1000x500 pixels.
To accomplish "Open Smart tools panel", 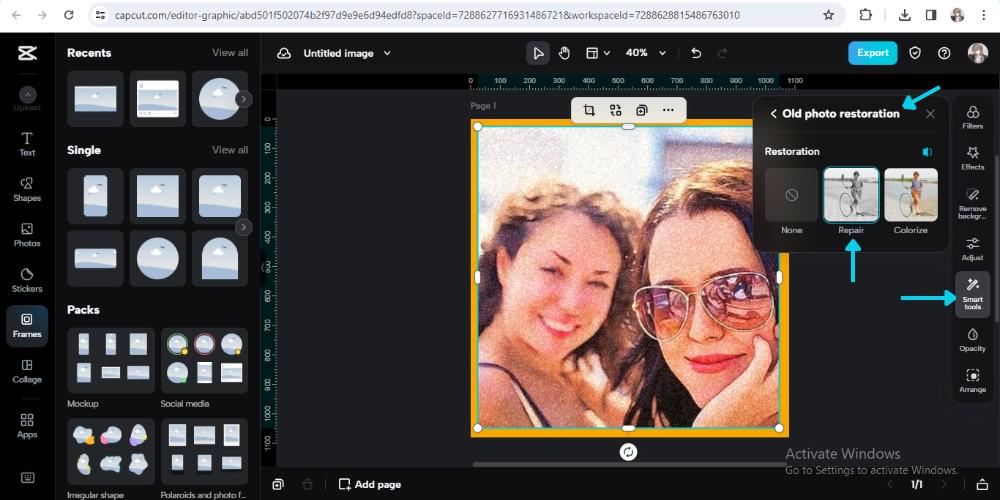I will click(x=973, y=294).
